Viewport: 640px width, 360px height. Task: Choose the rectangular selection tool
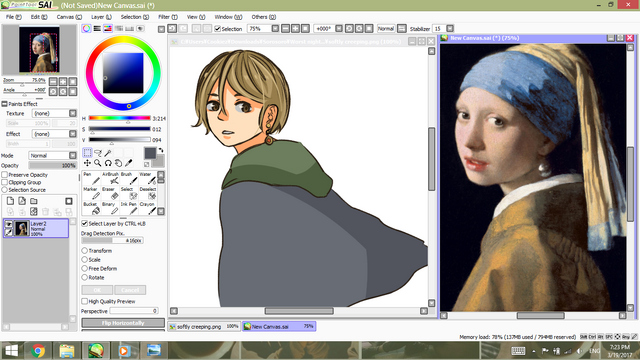87,153
